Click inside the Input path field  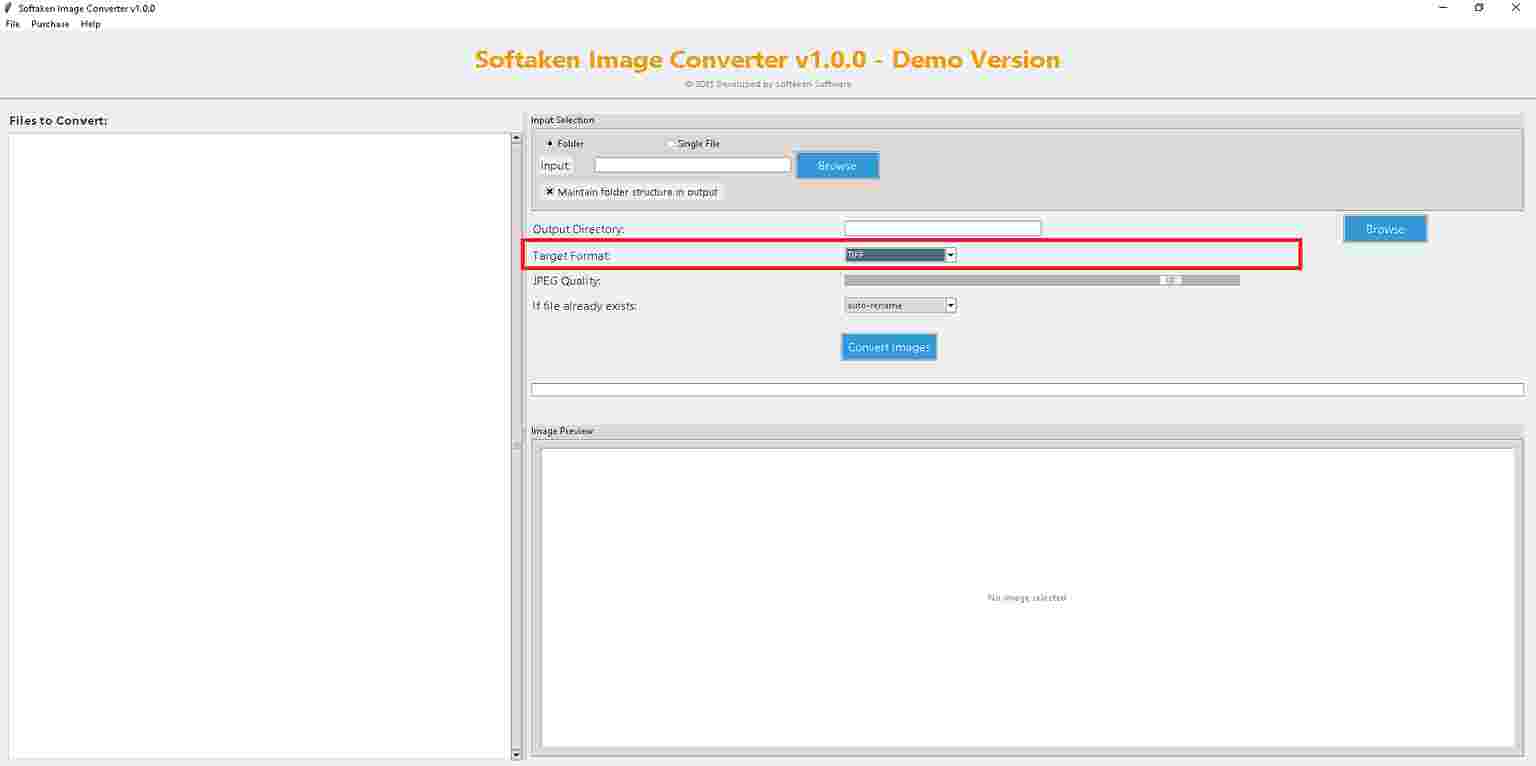692,165
